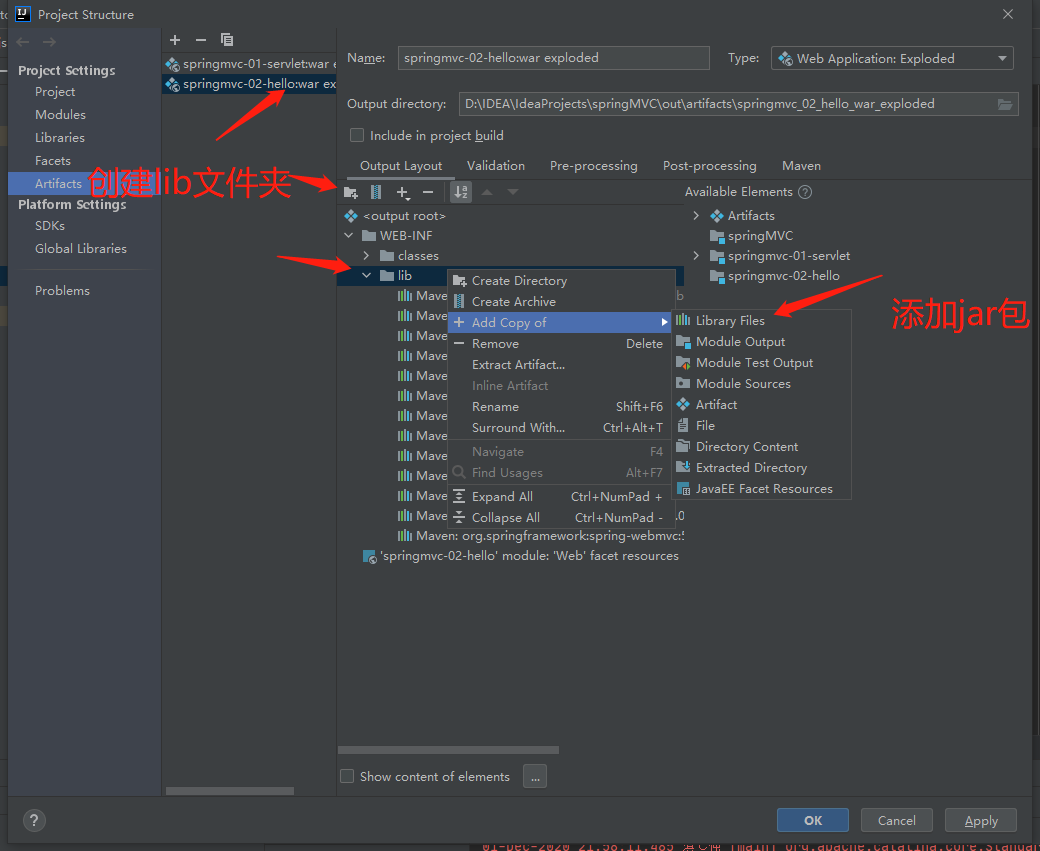This screenshot has height=851, width=1040.
Task: Choose Remove from context menu
Action: (560, 344)
